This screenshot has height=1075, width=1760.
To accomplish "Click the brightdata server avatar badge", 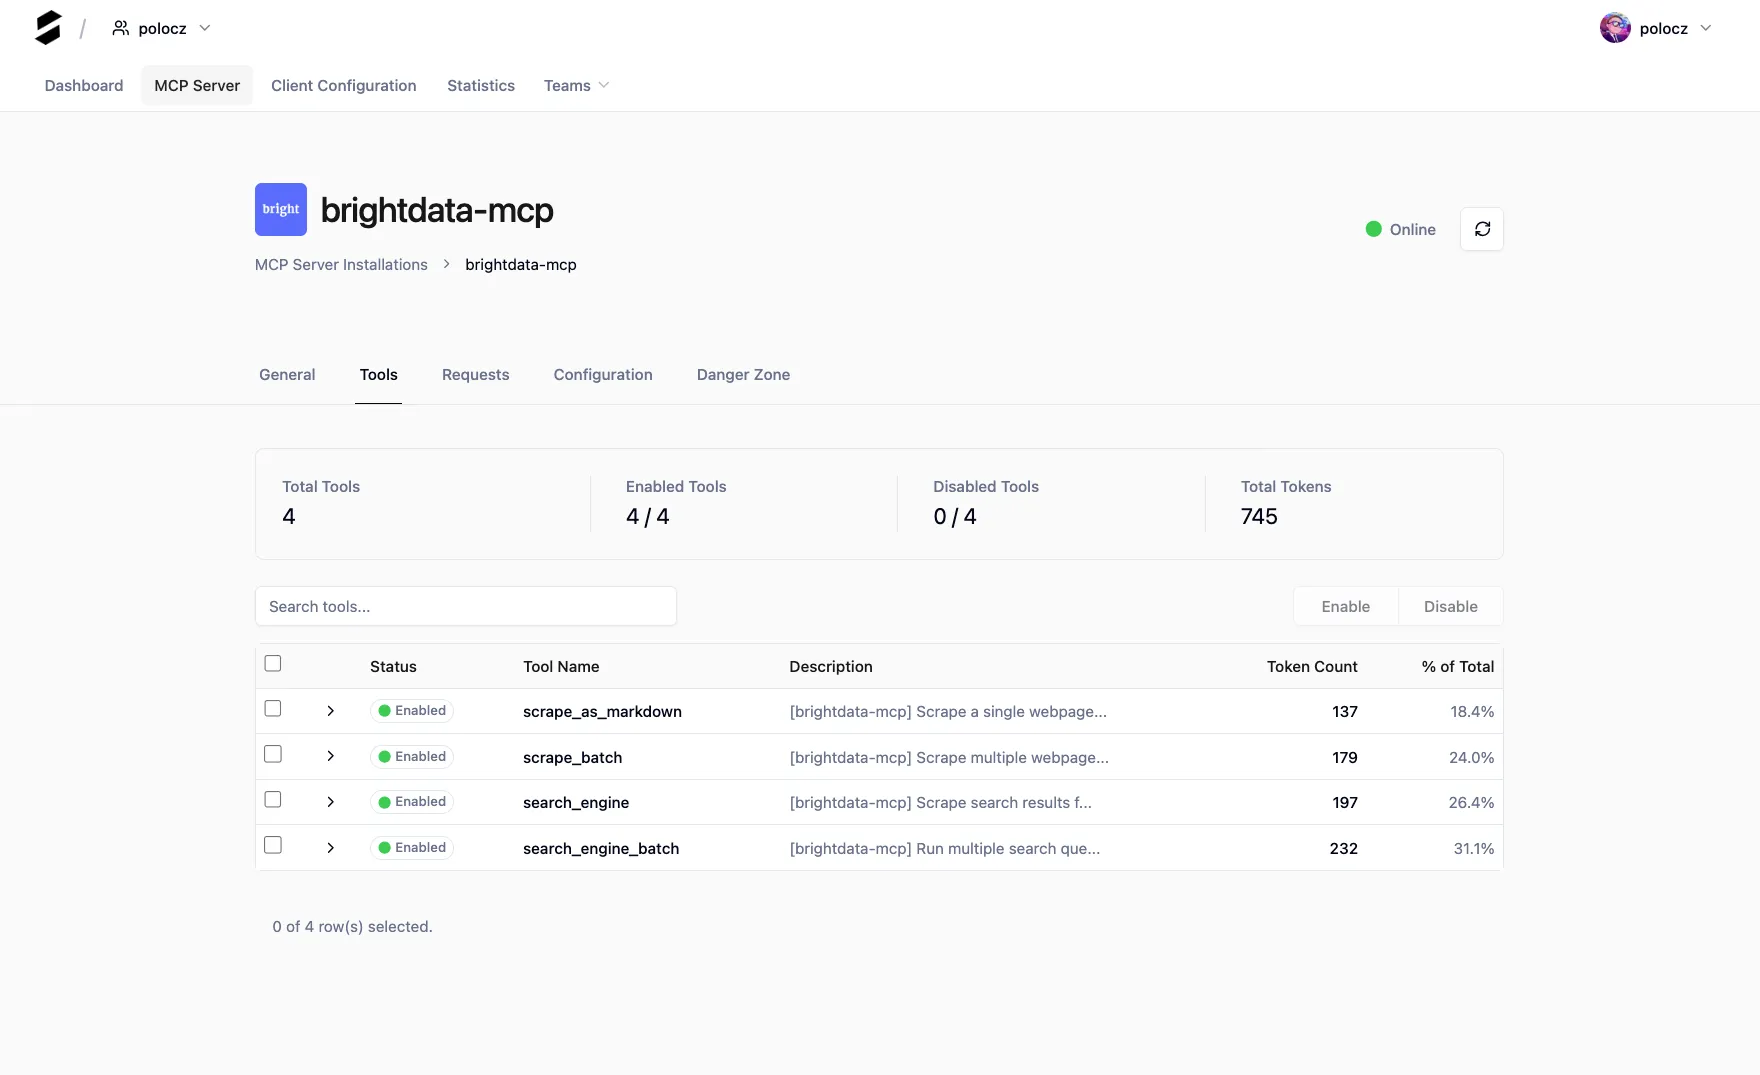I will click(x=280, y=209).
